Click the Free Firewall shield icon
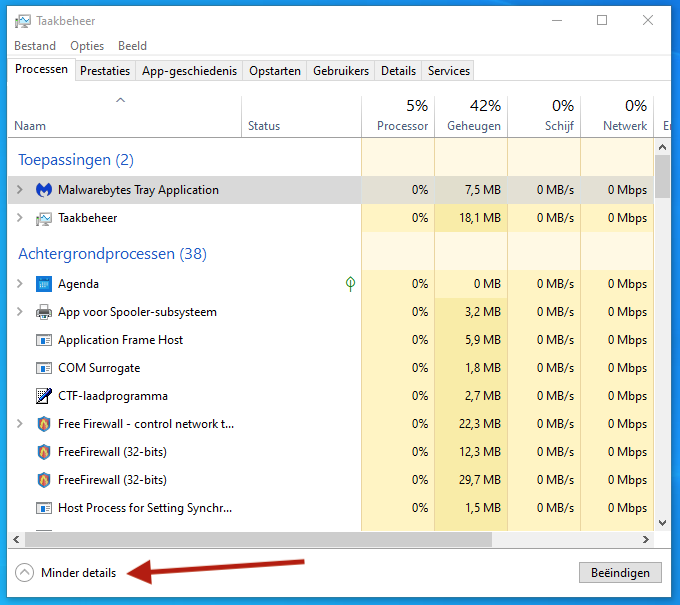This screenshot has height=605, width=680. pos(44,424)
